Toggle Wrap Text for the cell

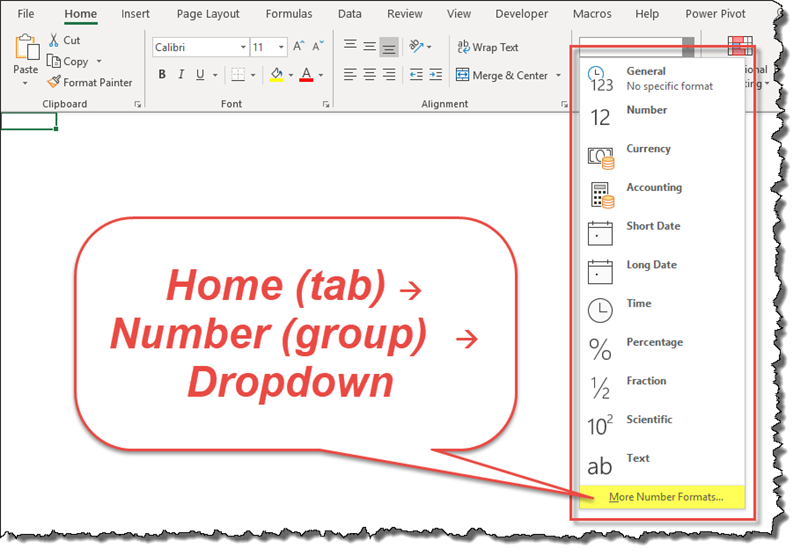(x=487, y=47)
